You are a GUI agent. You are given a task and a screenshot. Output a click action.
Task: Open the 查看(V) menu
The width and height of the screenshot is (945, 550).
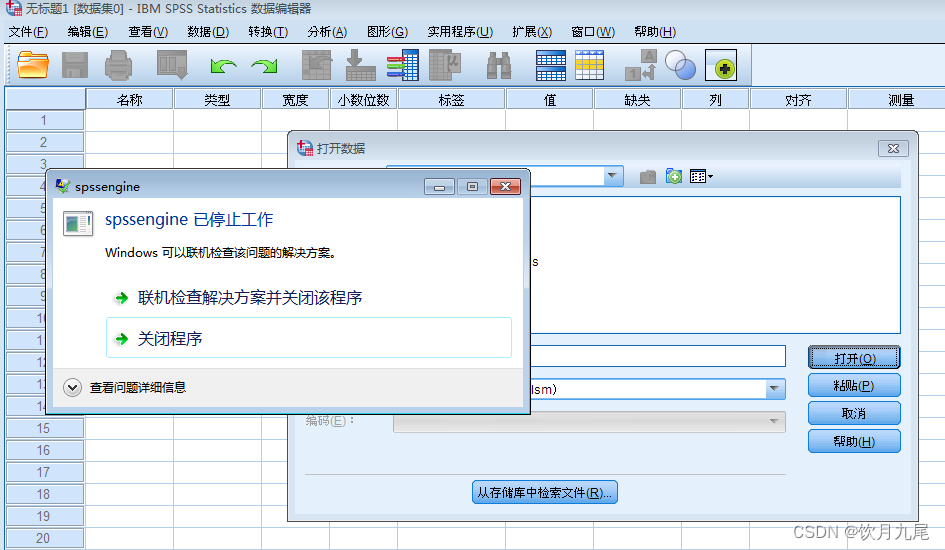(x=148, y=31)
